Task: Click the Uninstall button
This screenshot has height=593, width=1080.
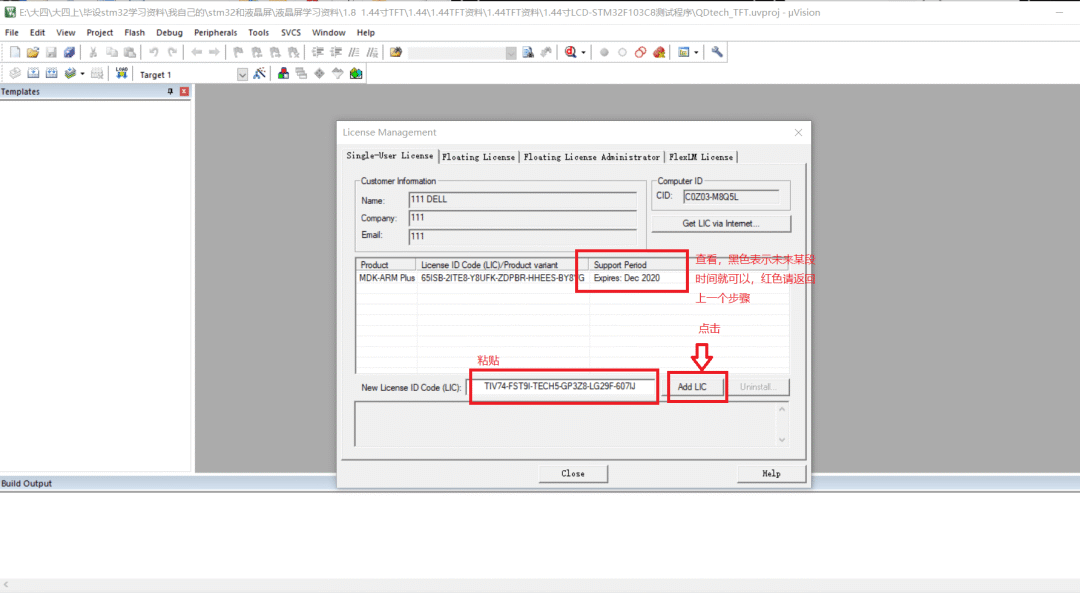Action: point(758,387)
